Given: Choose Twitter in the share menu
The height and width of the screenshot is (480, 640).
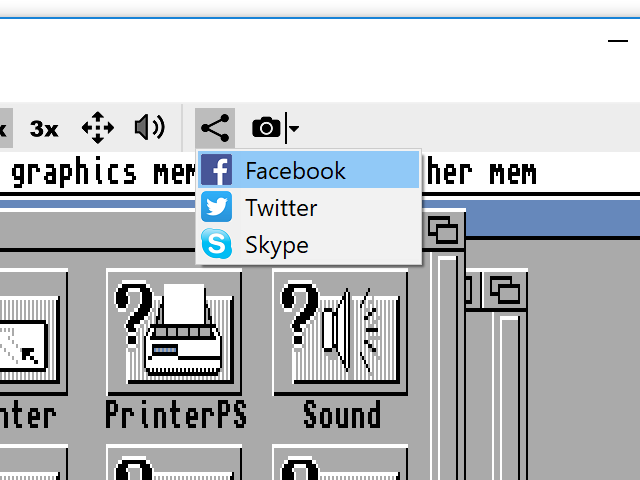Looking at the screenshot, I should coord(309,208).
